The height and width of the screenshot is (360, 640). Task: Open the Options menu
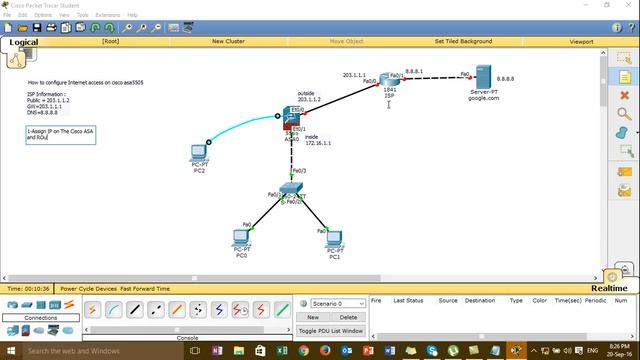[43, 15]
